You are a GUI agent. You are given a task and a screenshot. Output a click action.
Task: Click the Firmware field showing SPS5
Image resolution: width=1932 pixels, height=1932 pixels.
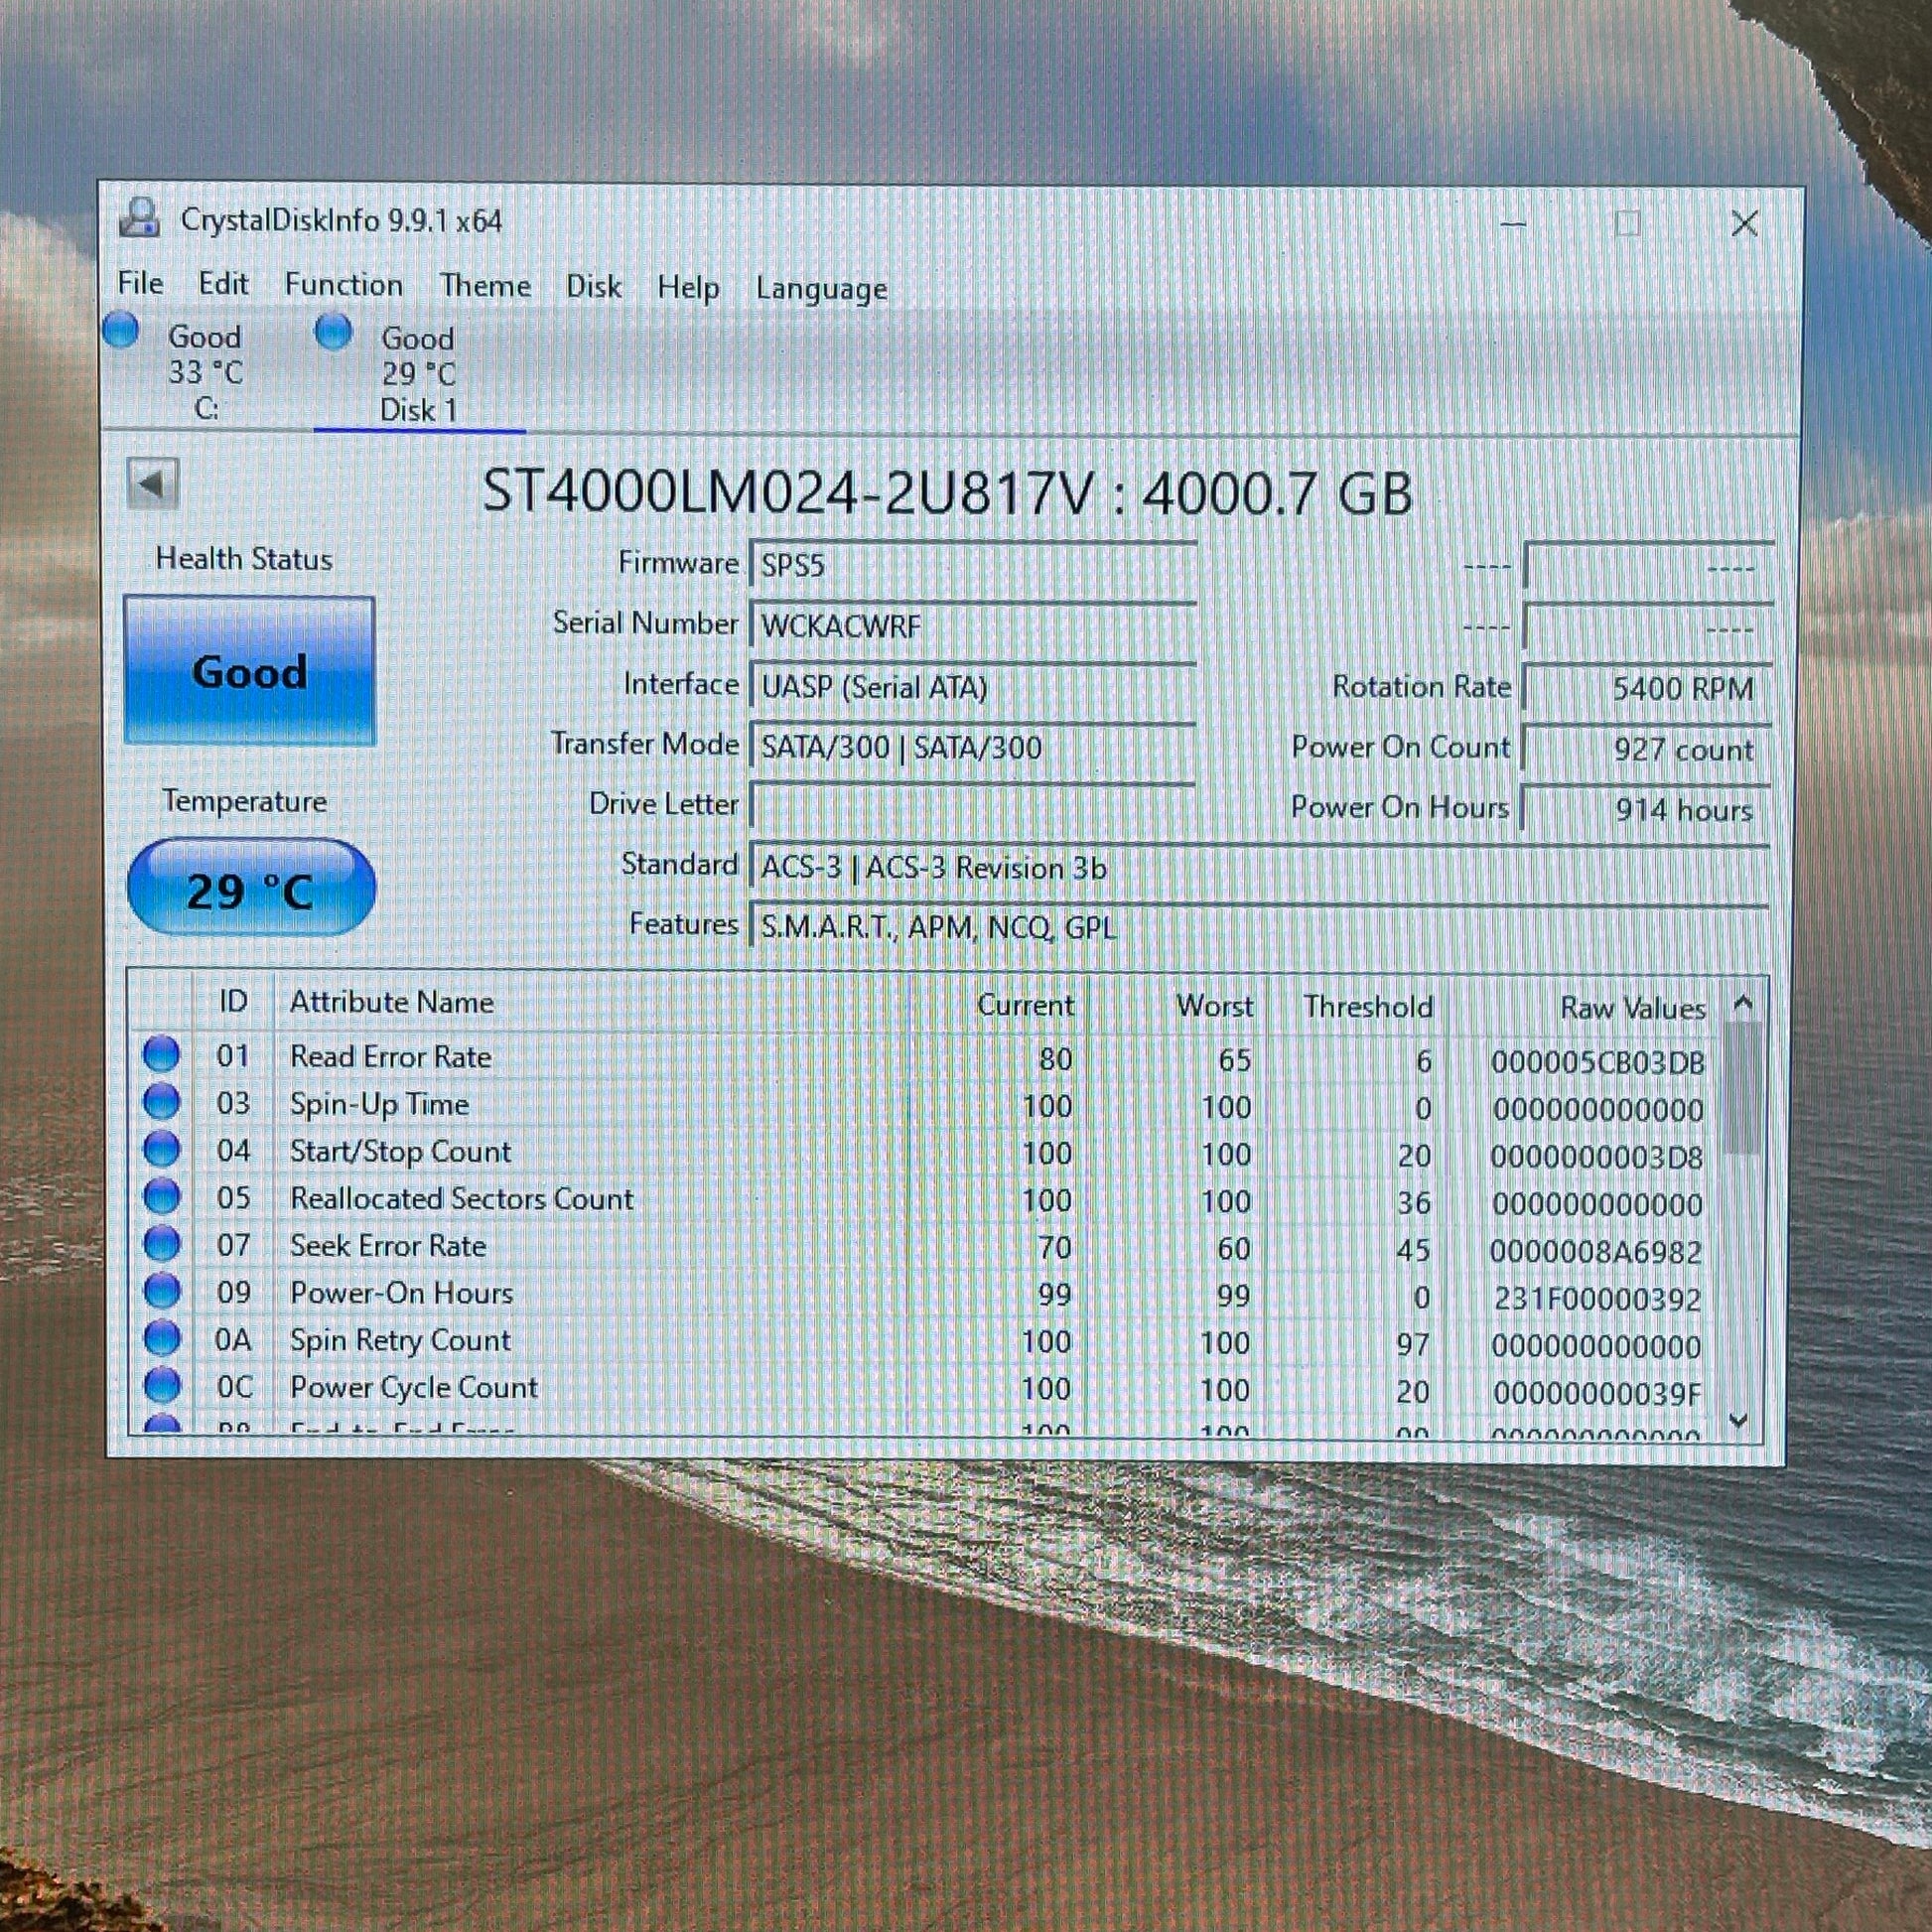[972, 566]
